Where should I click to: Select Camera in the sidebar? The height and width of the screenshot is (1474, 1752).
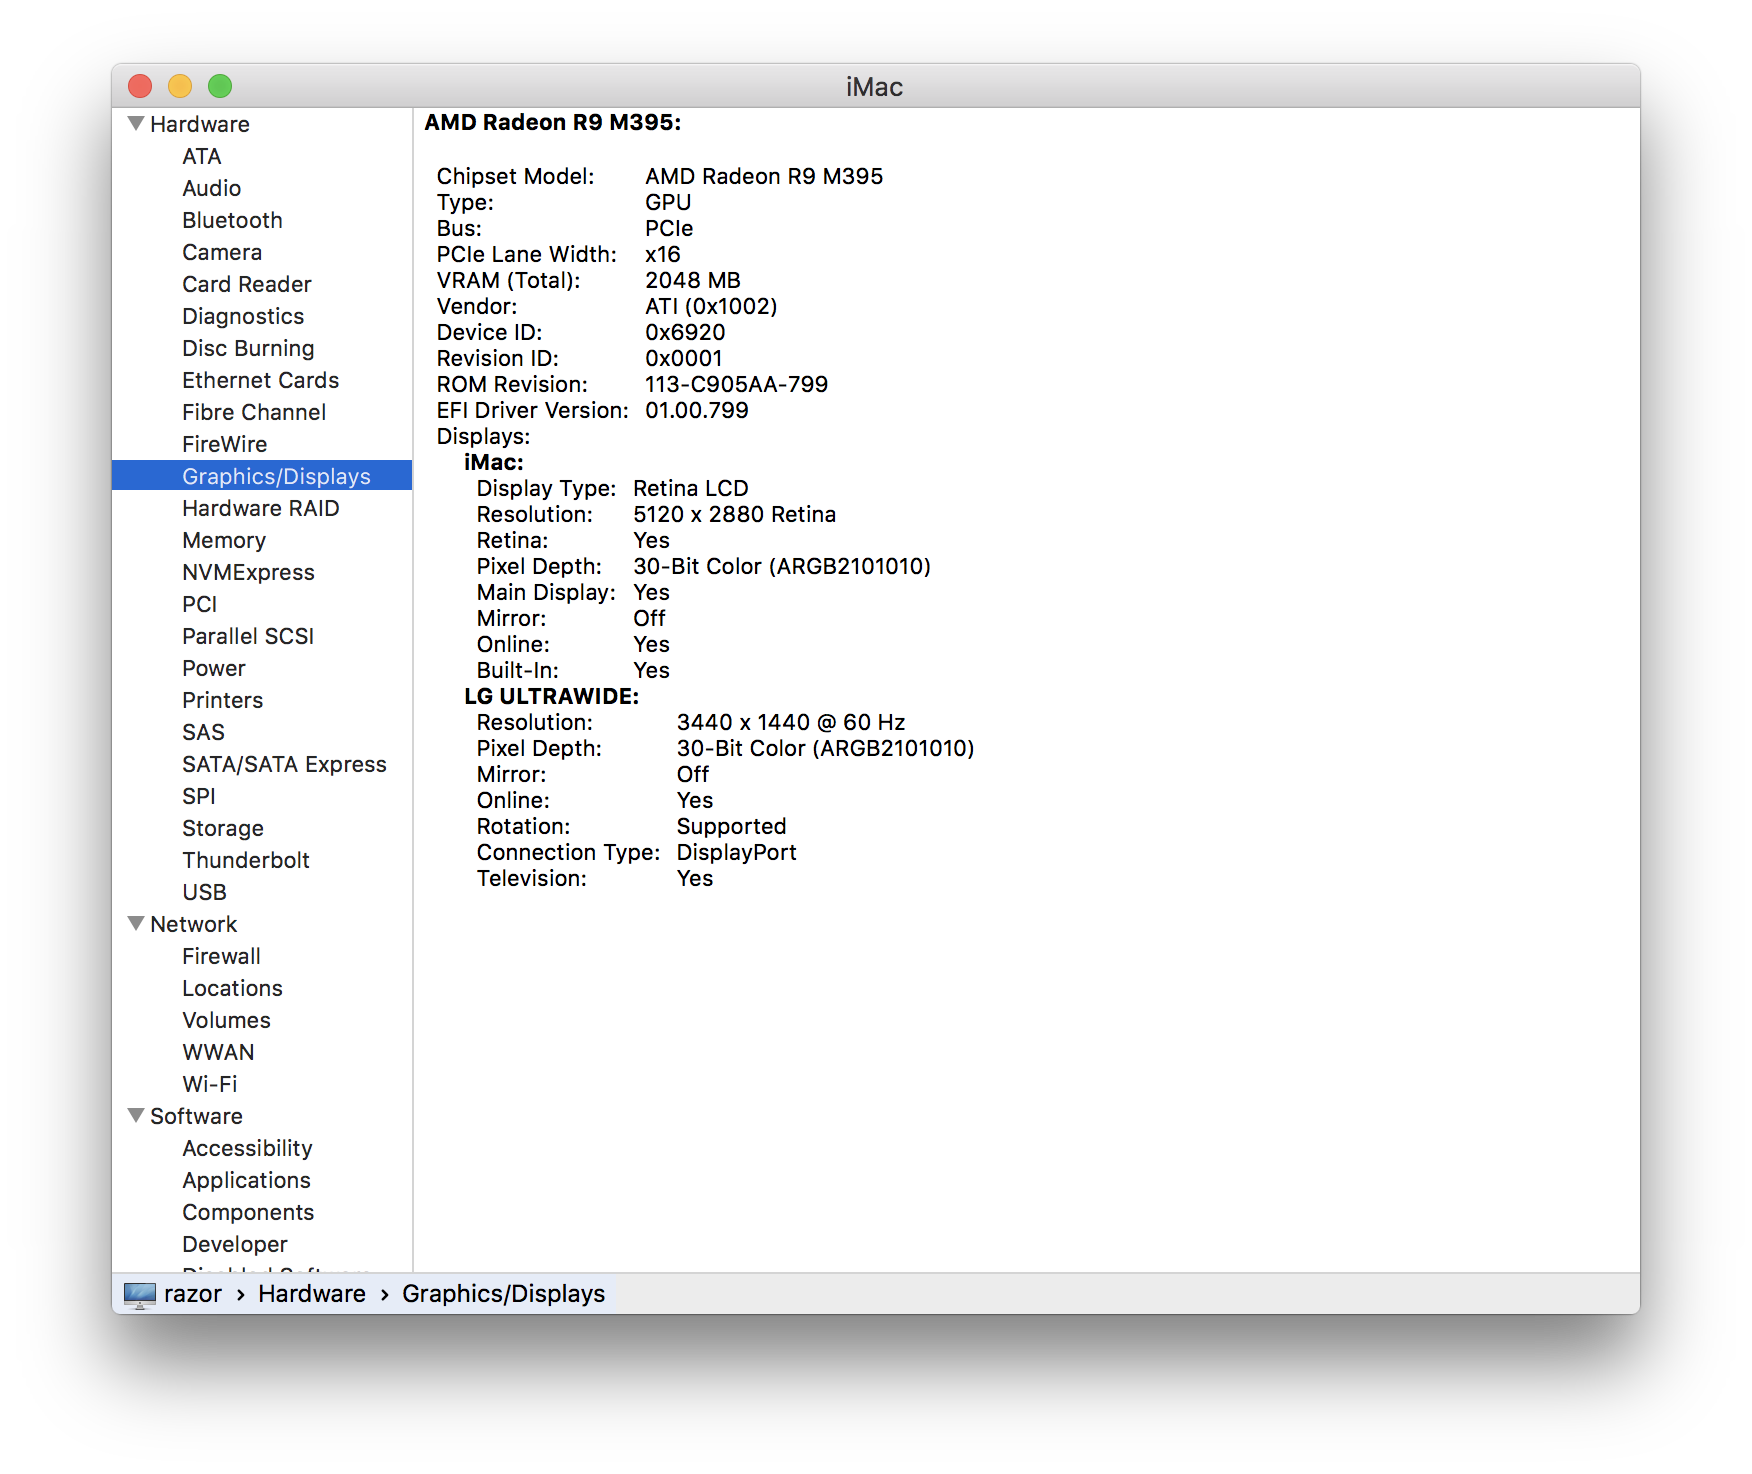click(x=222, y=252)
